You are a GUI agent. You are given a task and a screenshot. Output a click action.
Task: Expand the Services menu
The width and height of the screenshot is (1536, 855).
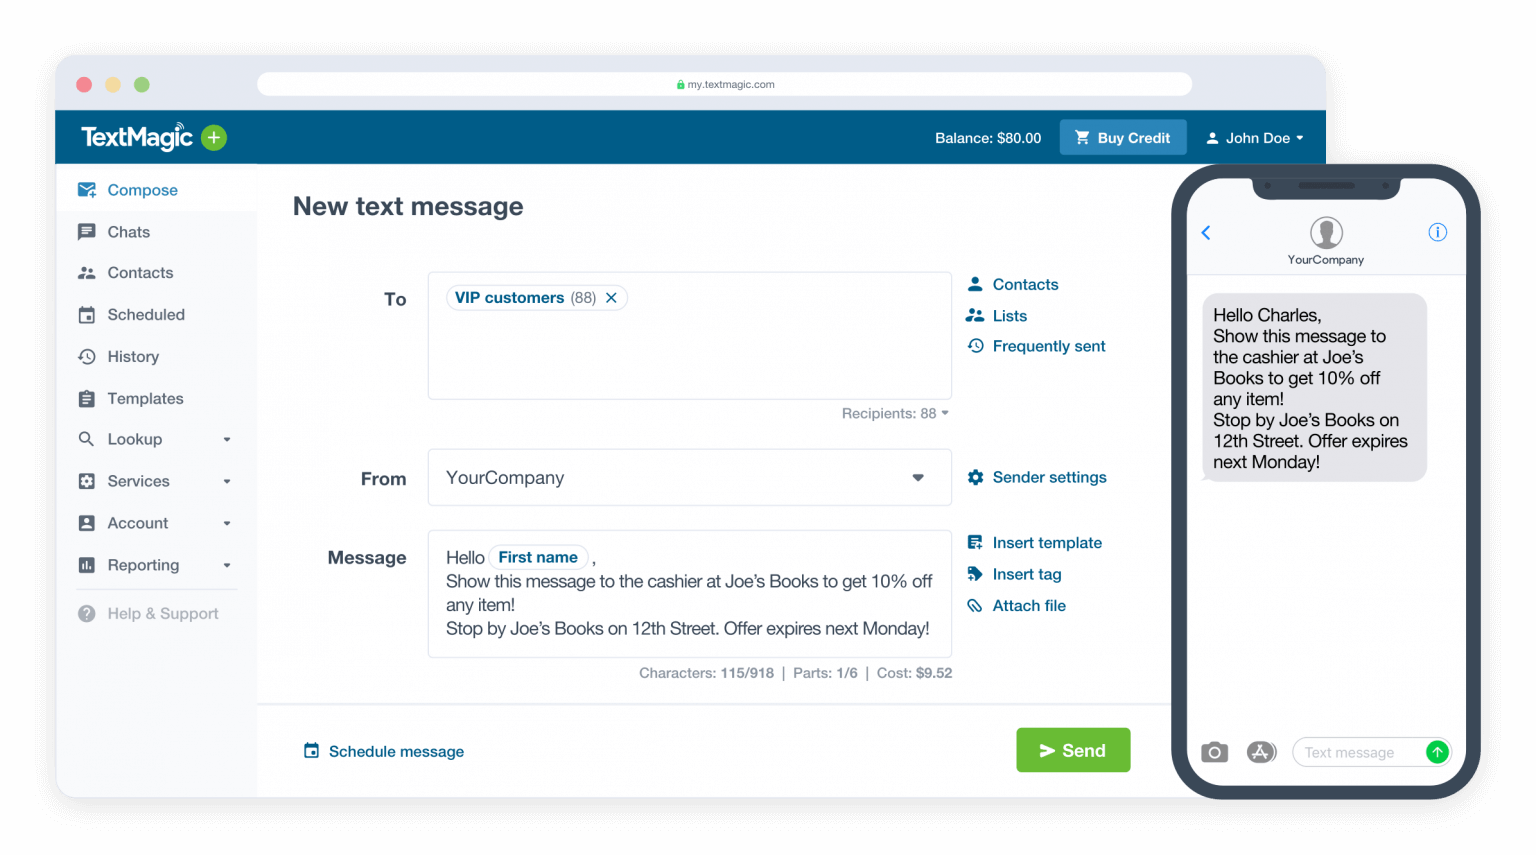pos(137,481)
